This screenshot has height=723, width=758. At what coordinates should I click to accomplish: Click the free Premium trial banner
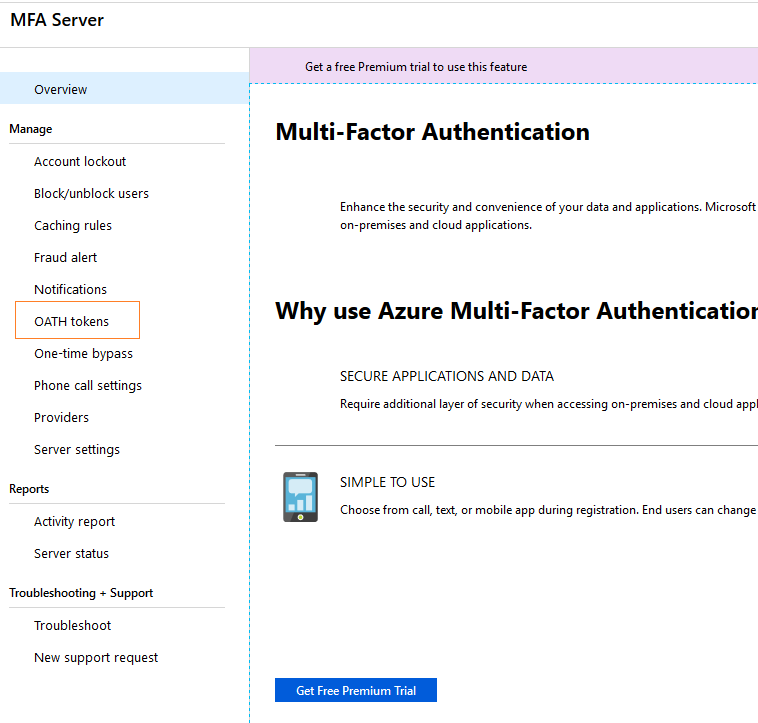[504, 66]
